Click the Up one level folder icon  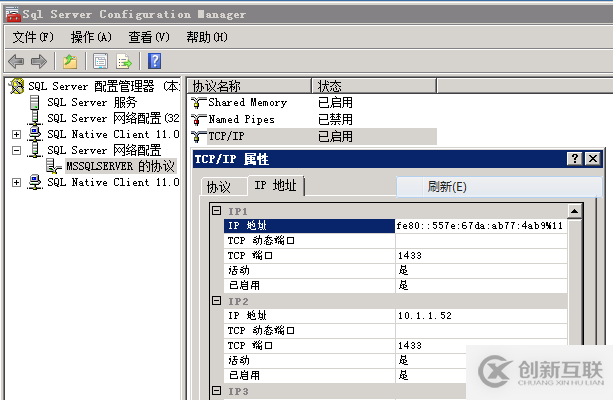click(70, 61)
